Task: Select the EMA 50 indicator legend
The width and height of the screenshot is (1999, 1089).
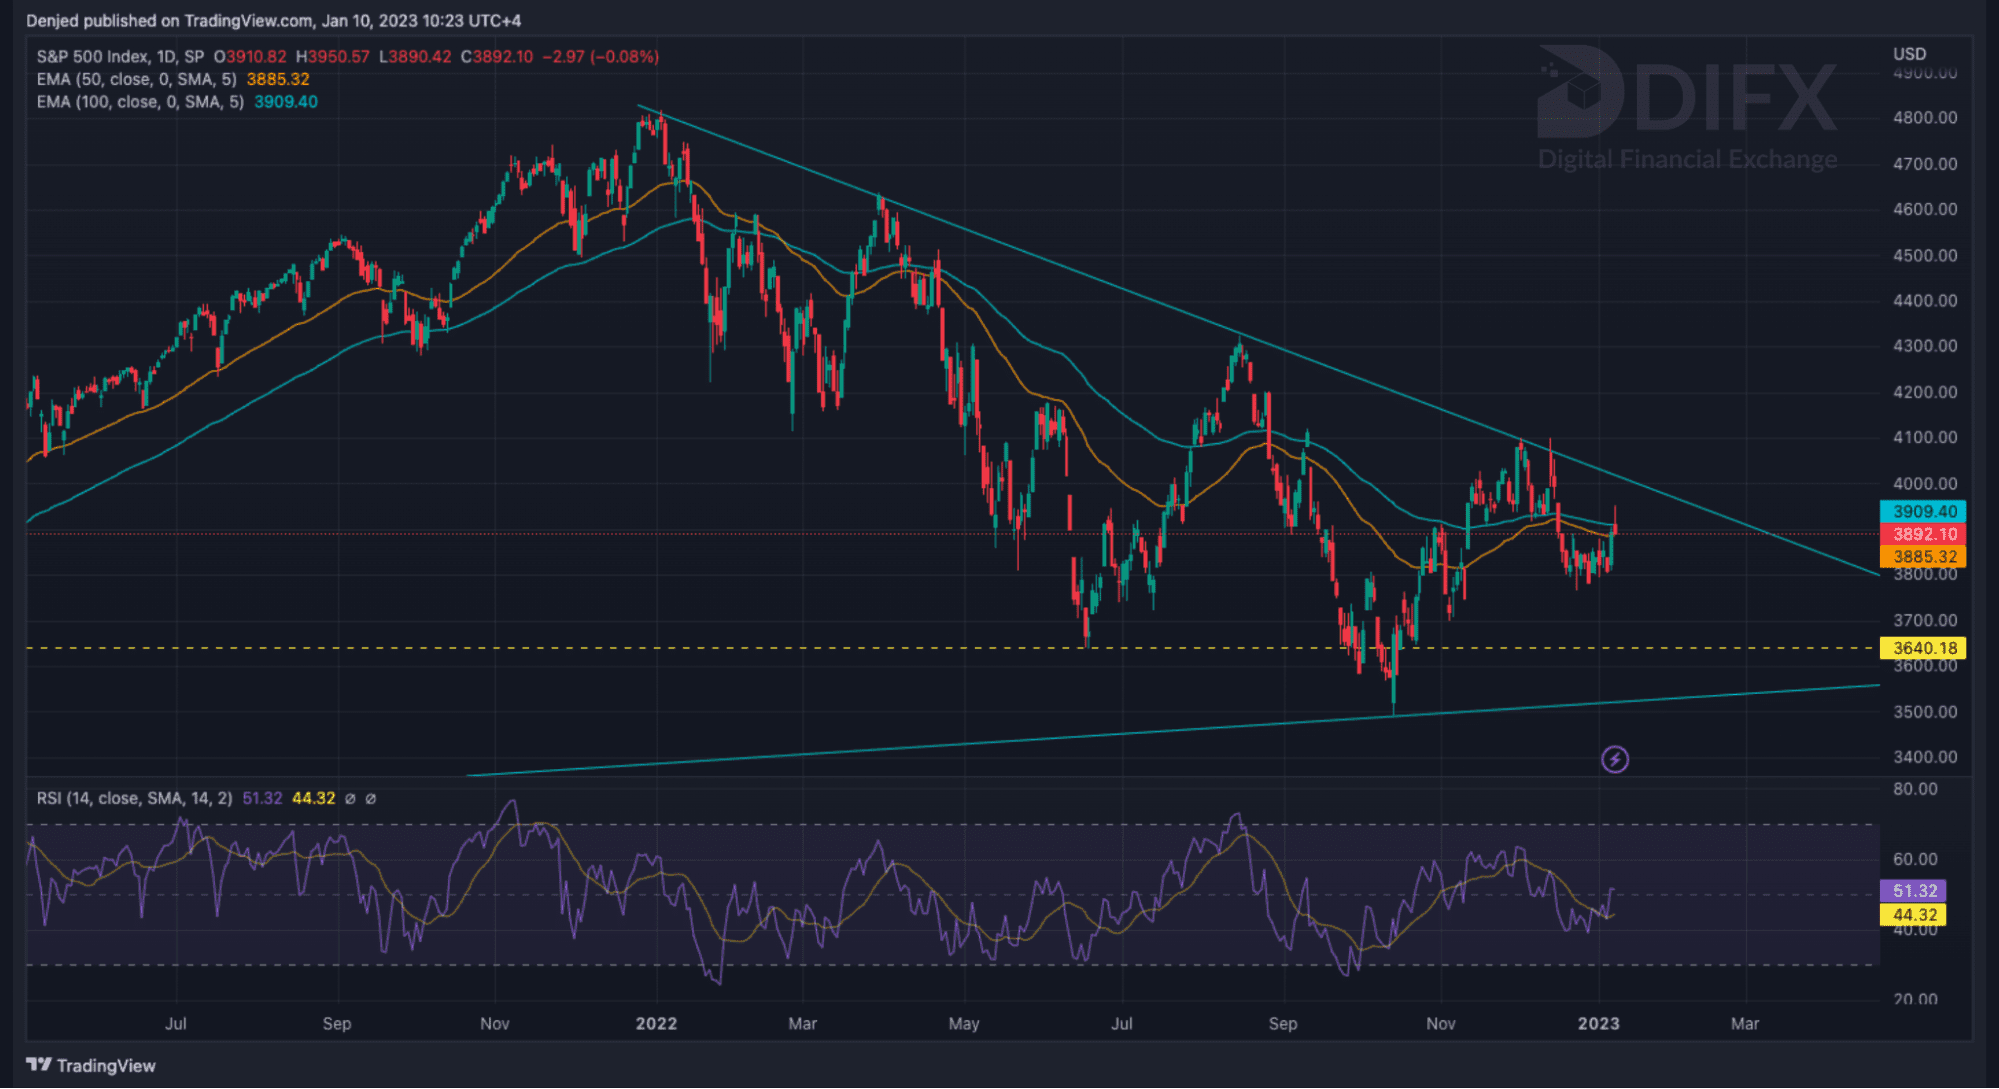Action: [136, 79]
